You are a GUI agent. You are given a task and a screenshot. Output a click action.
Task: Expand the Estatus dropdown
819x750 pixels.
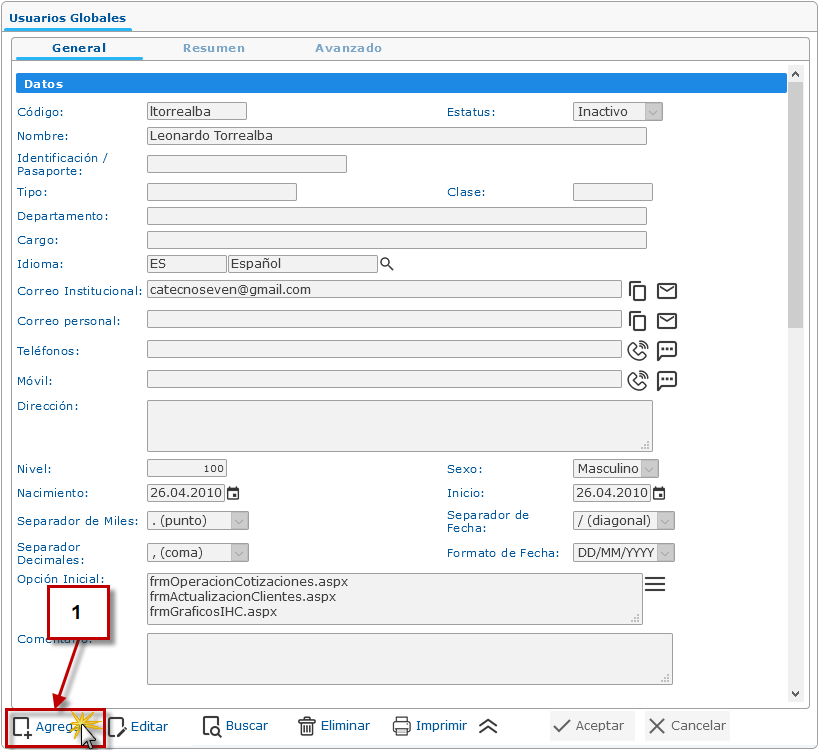click(652, 112)
